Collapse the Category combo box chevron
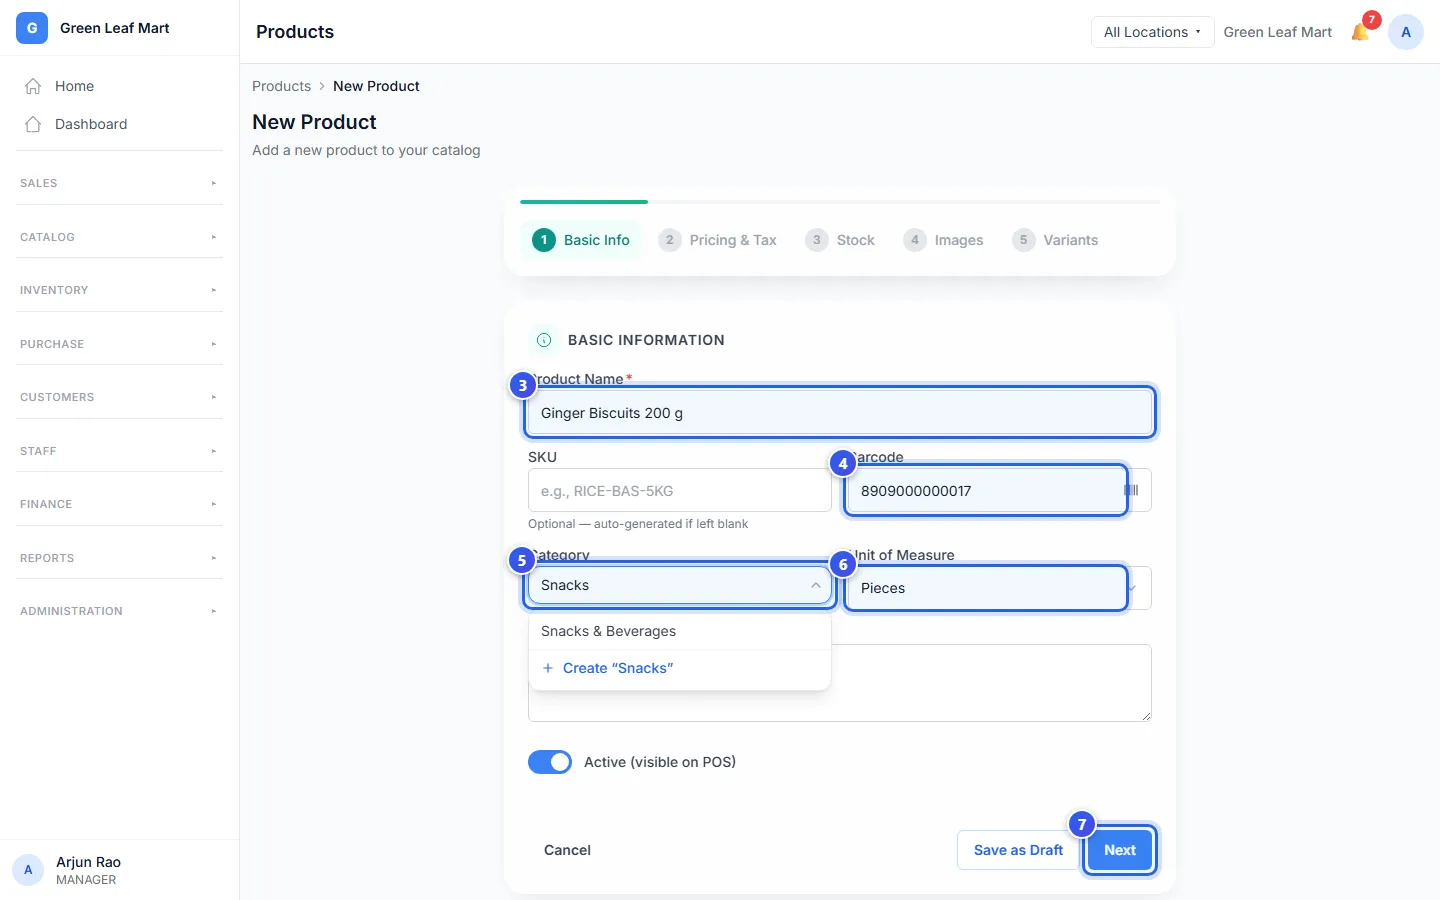This screenshot has width=1440, height=900. point(816,585)
